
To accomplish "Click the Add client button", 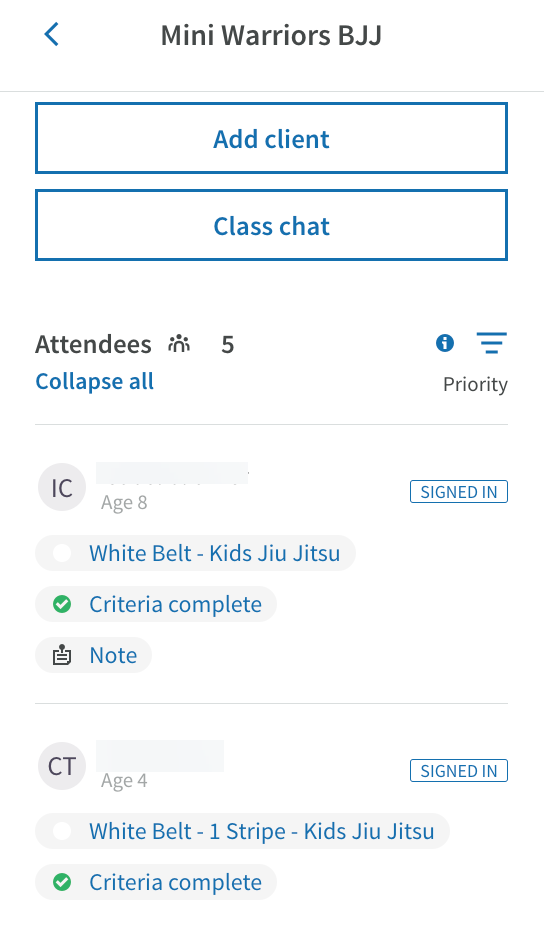I will click(272, 138).
